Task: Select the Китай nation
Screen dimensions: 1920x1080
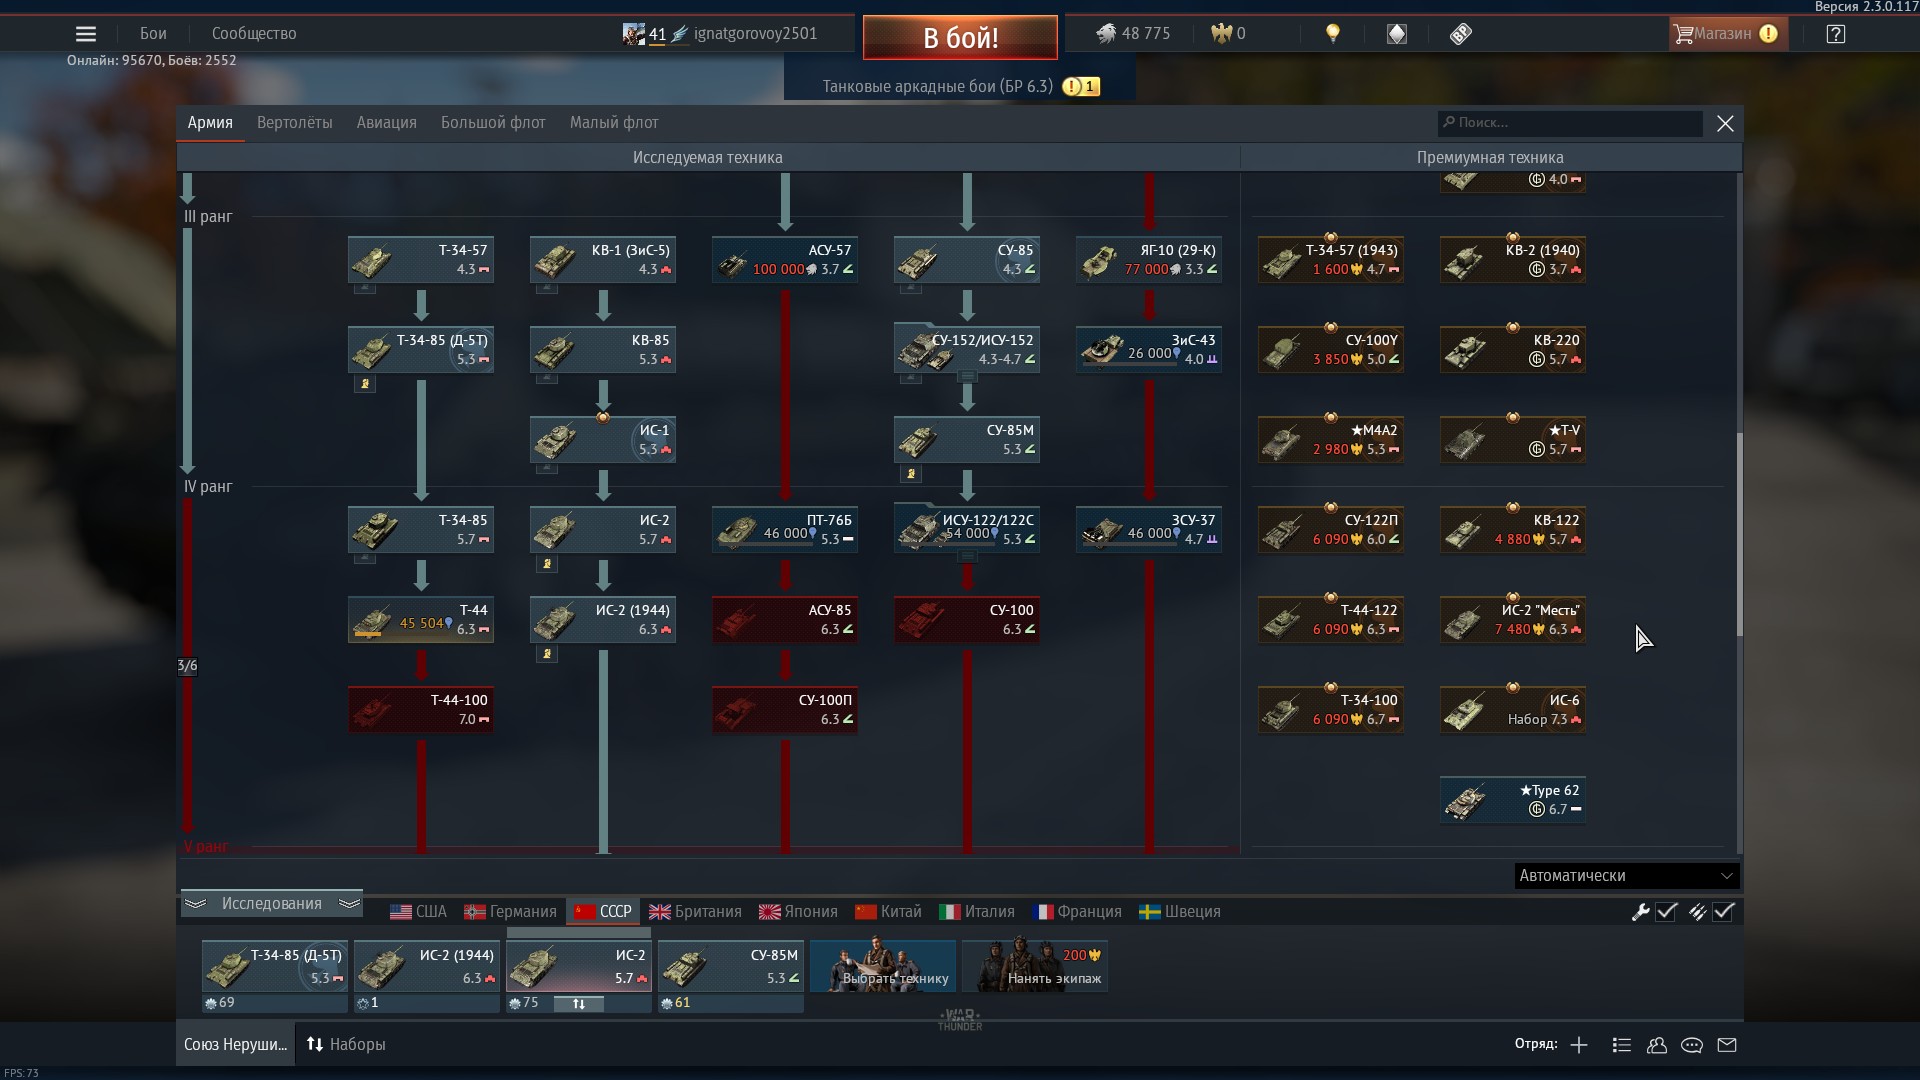Action: [888, 912]
